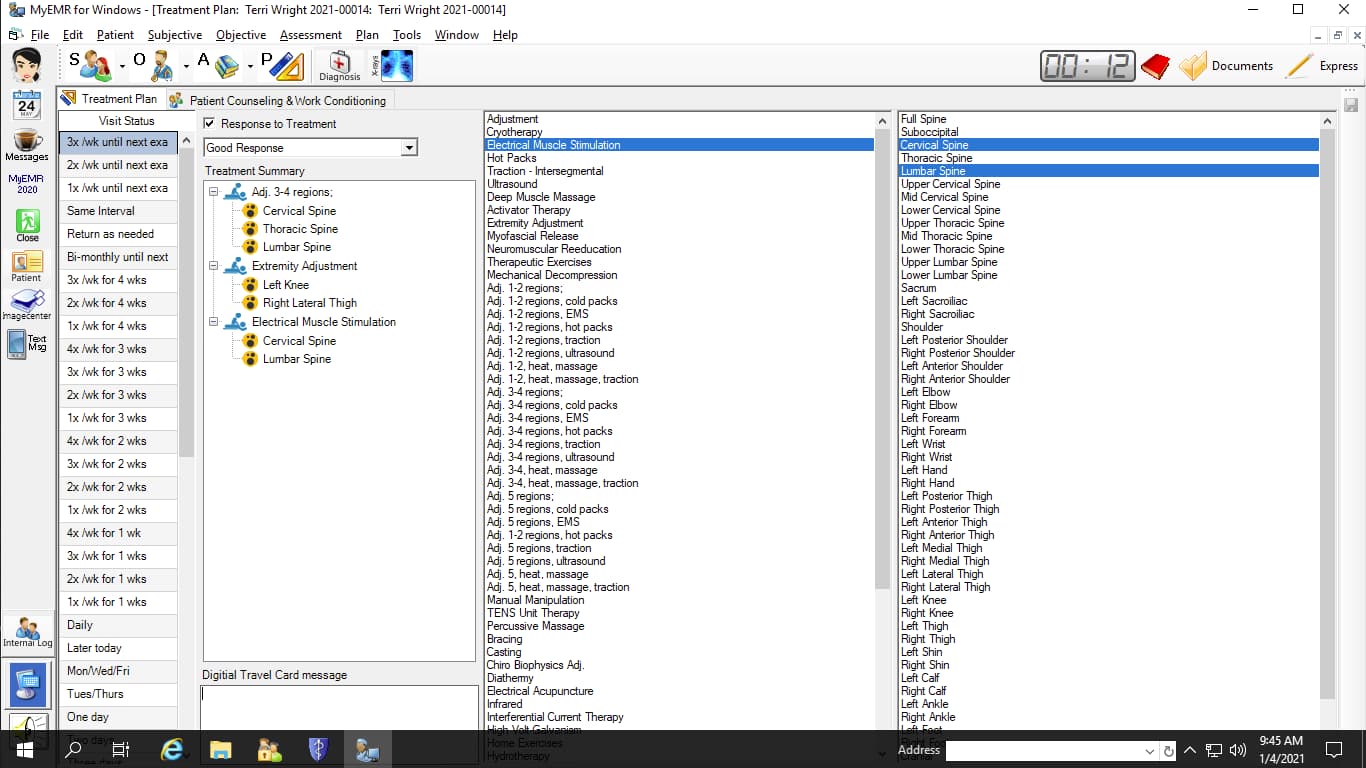The image size is (1366, 768).
Task: Click inside the Address field on the taskbar
Action: [1050, 750]
